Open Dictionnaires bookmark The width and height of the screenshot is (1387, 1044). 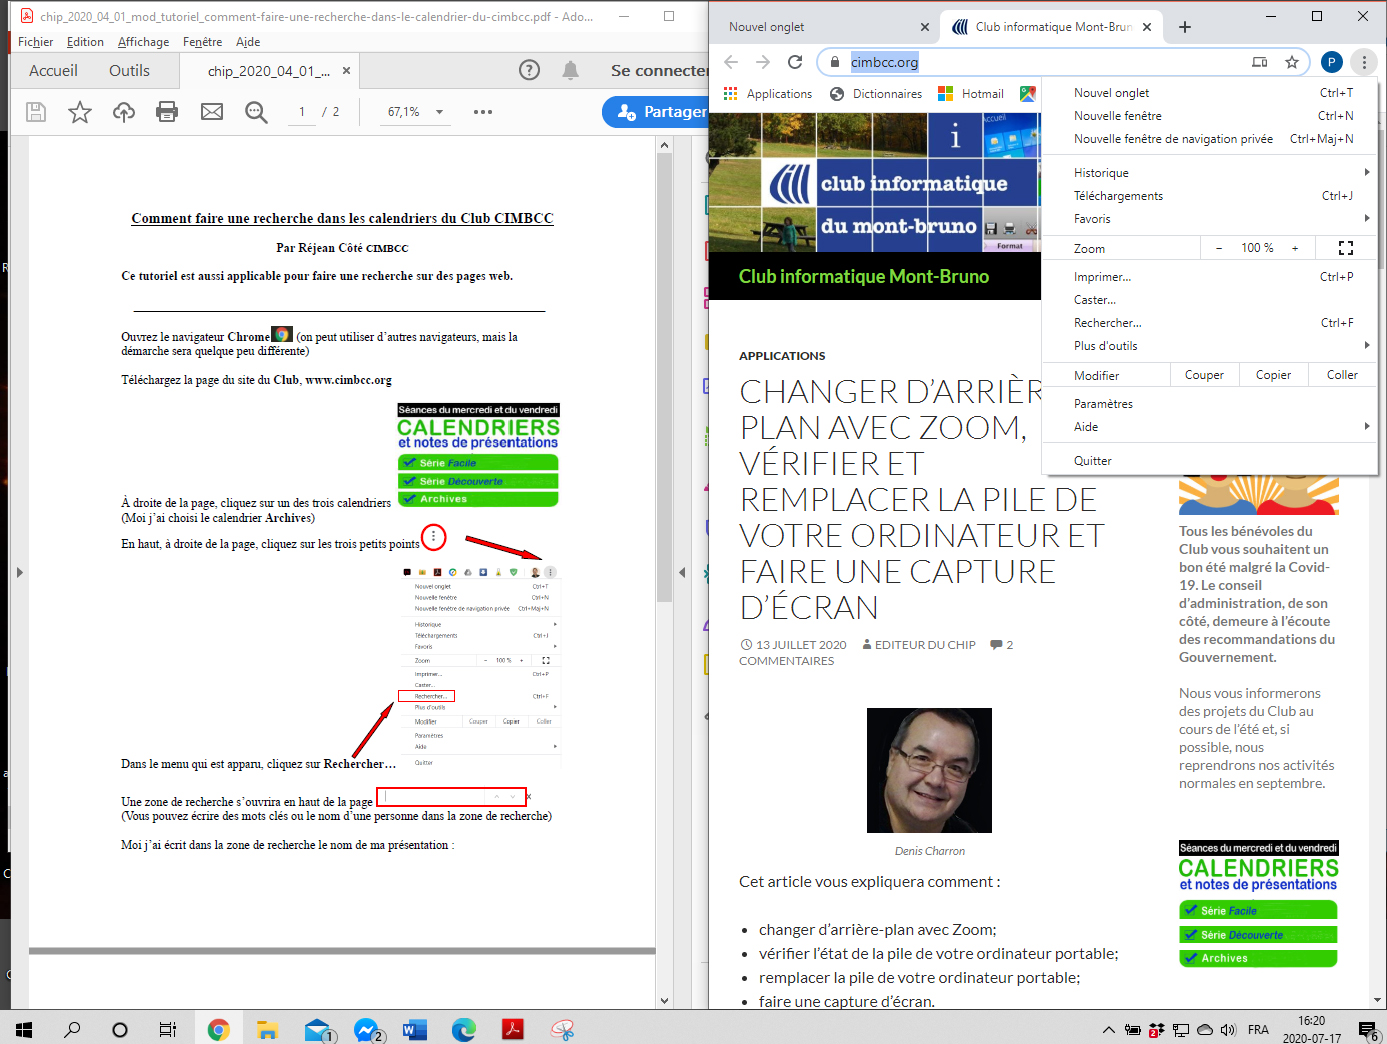coord(876,94)
